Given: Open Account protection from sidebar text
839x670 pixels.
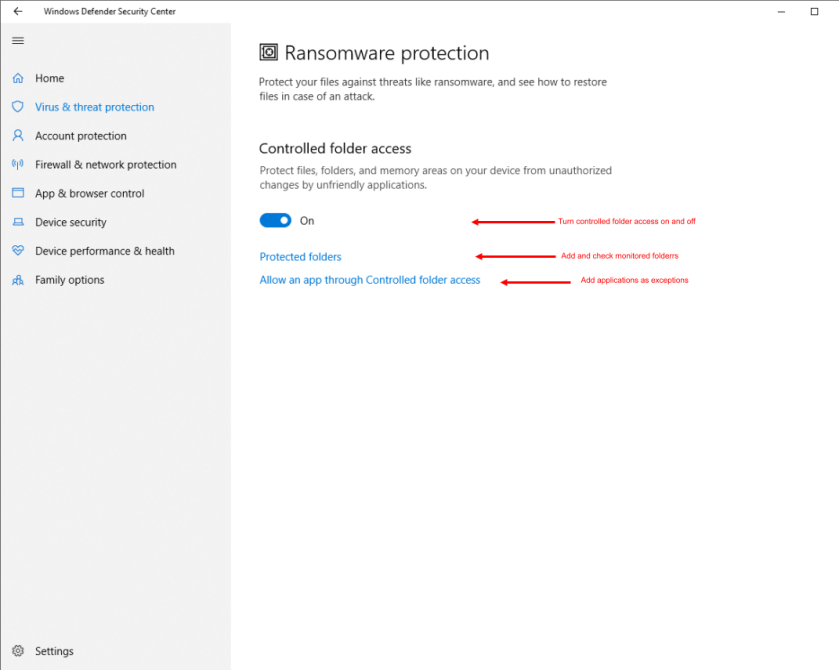Looking at the screenshot, I should coord(80,136).
